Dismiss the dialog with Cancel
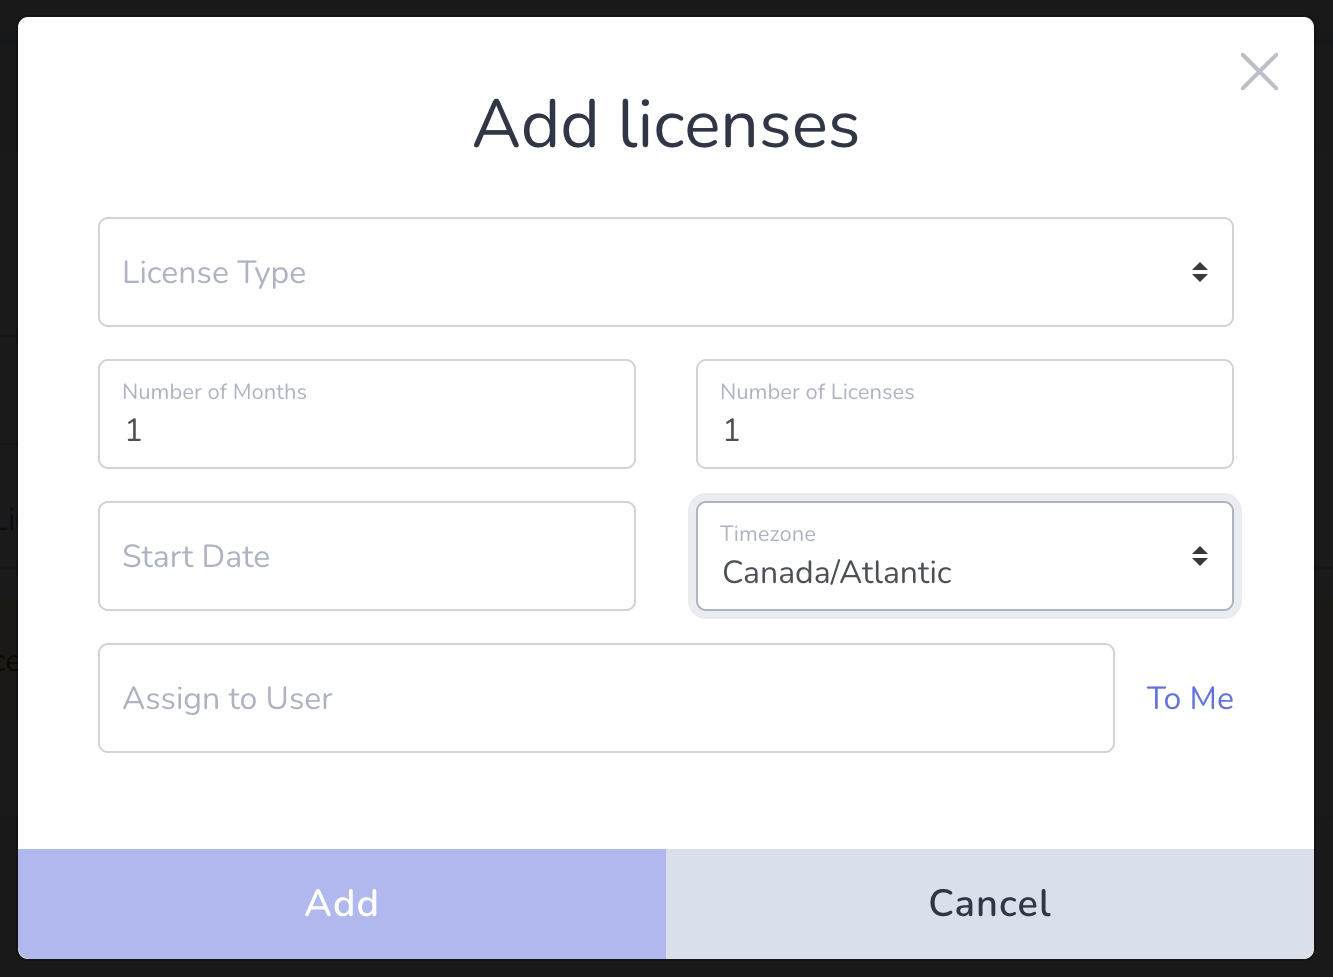Image resolution: width=1333 pixels, height=977 pixels. (990, 904)
